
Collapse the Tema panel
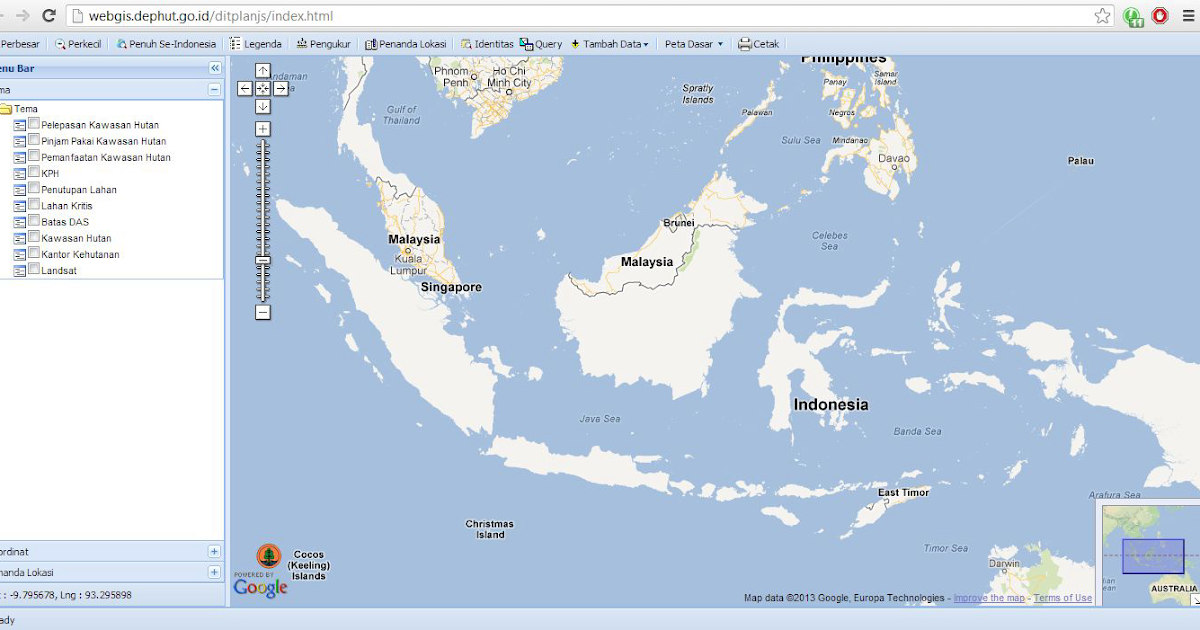(214, 89)
